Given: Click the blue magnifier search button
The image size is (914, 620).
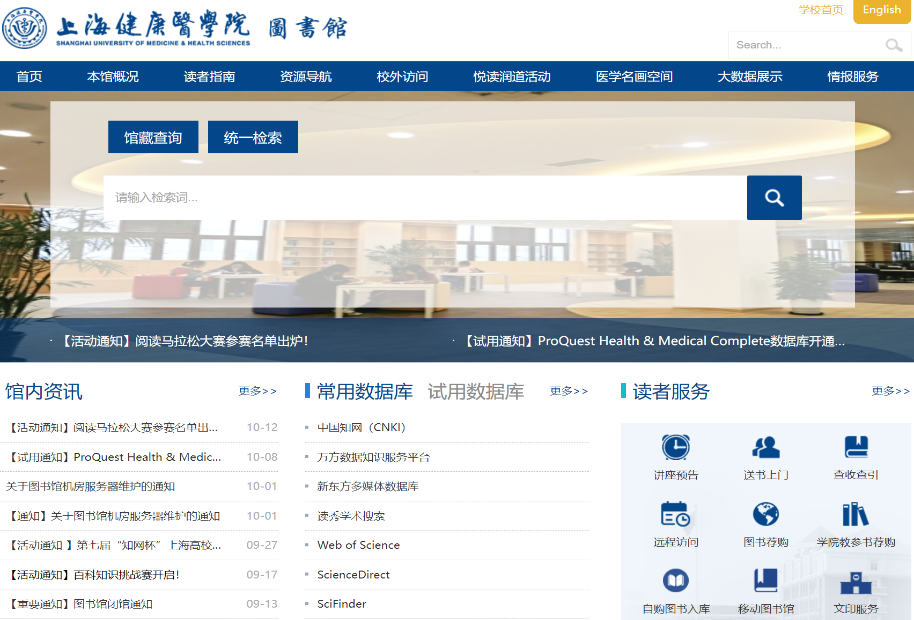Looking at the screenshot, I should (x=774, y=198).
